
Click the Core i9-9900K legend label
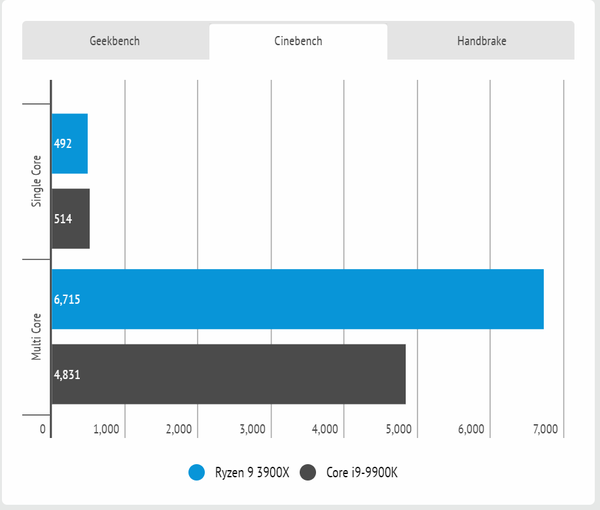click(362, 473)
